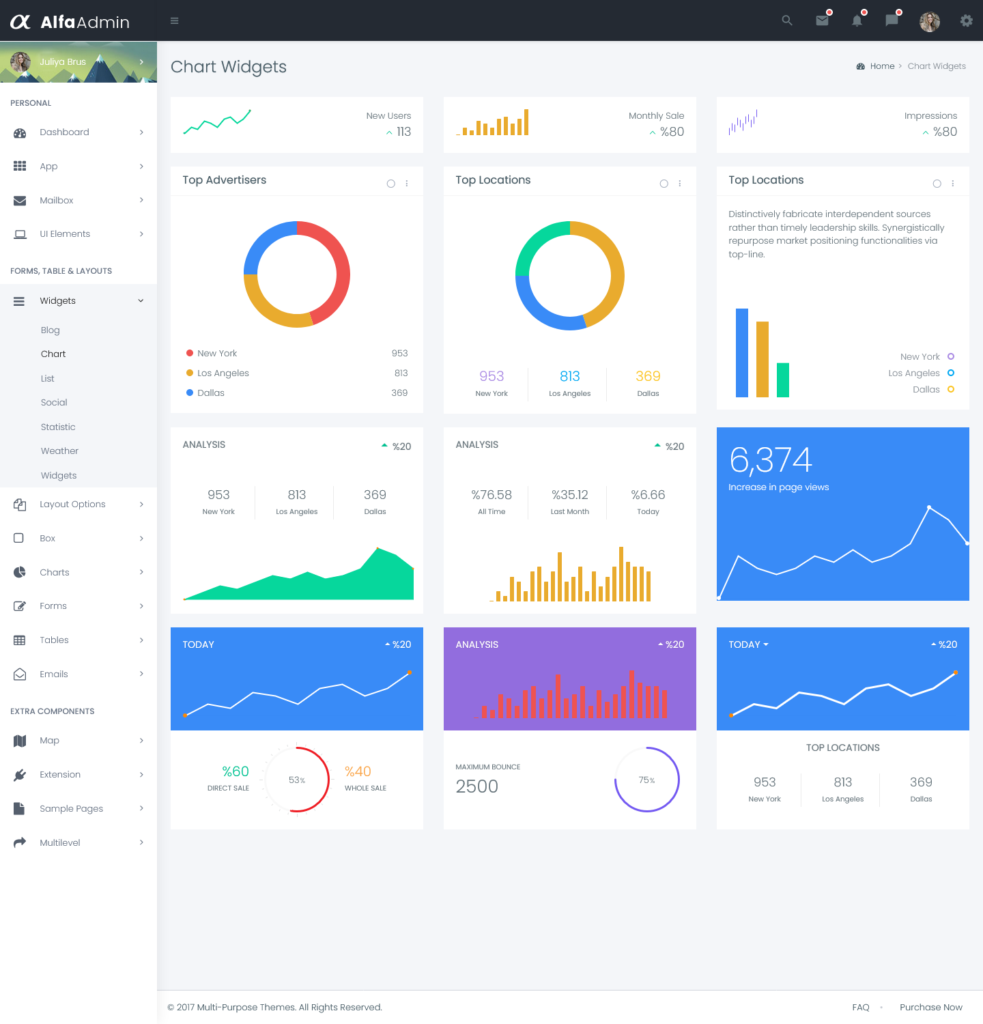Click the 75% circular progress indicator
983x1024 pixels.
[x=647, y=779]
